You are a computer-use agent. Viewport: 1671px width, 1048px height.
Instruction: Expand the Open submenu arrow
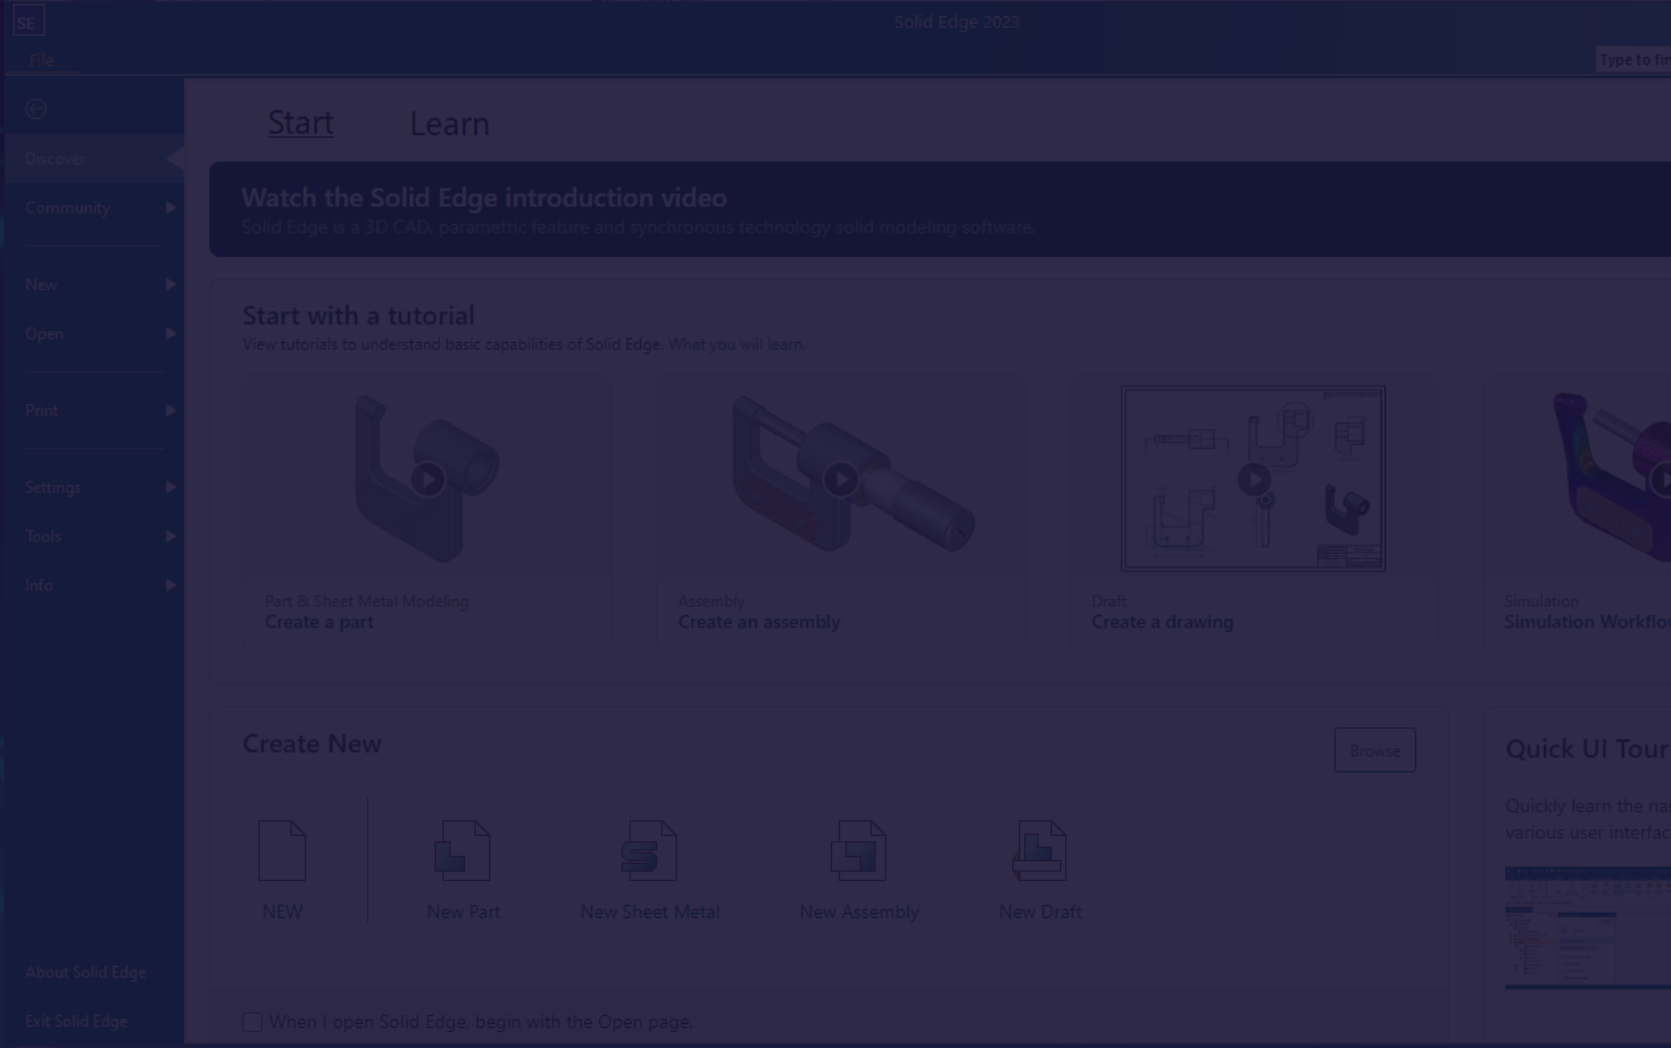point(170,334)
